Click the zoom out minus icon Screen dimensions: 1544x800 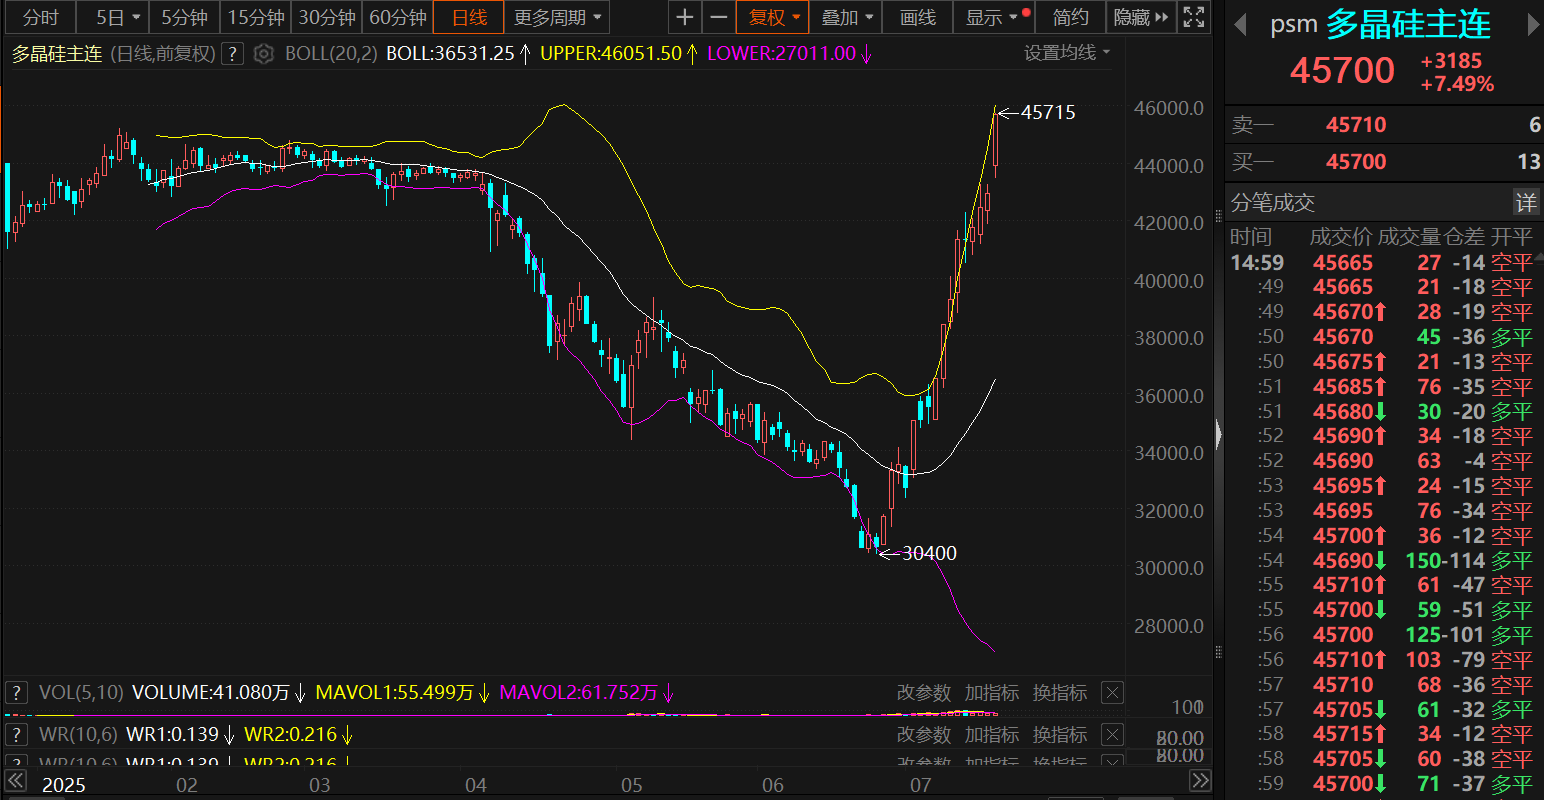click(718, 17)
